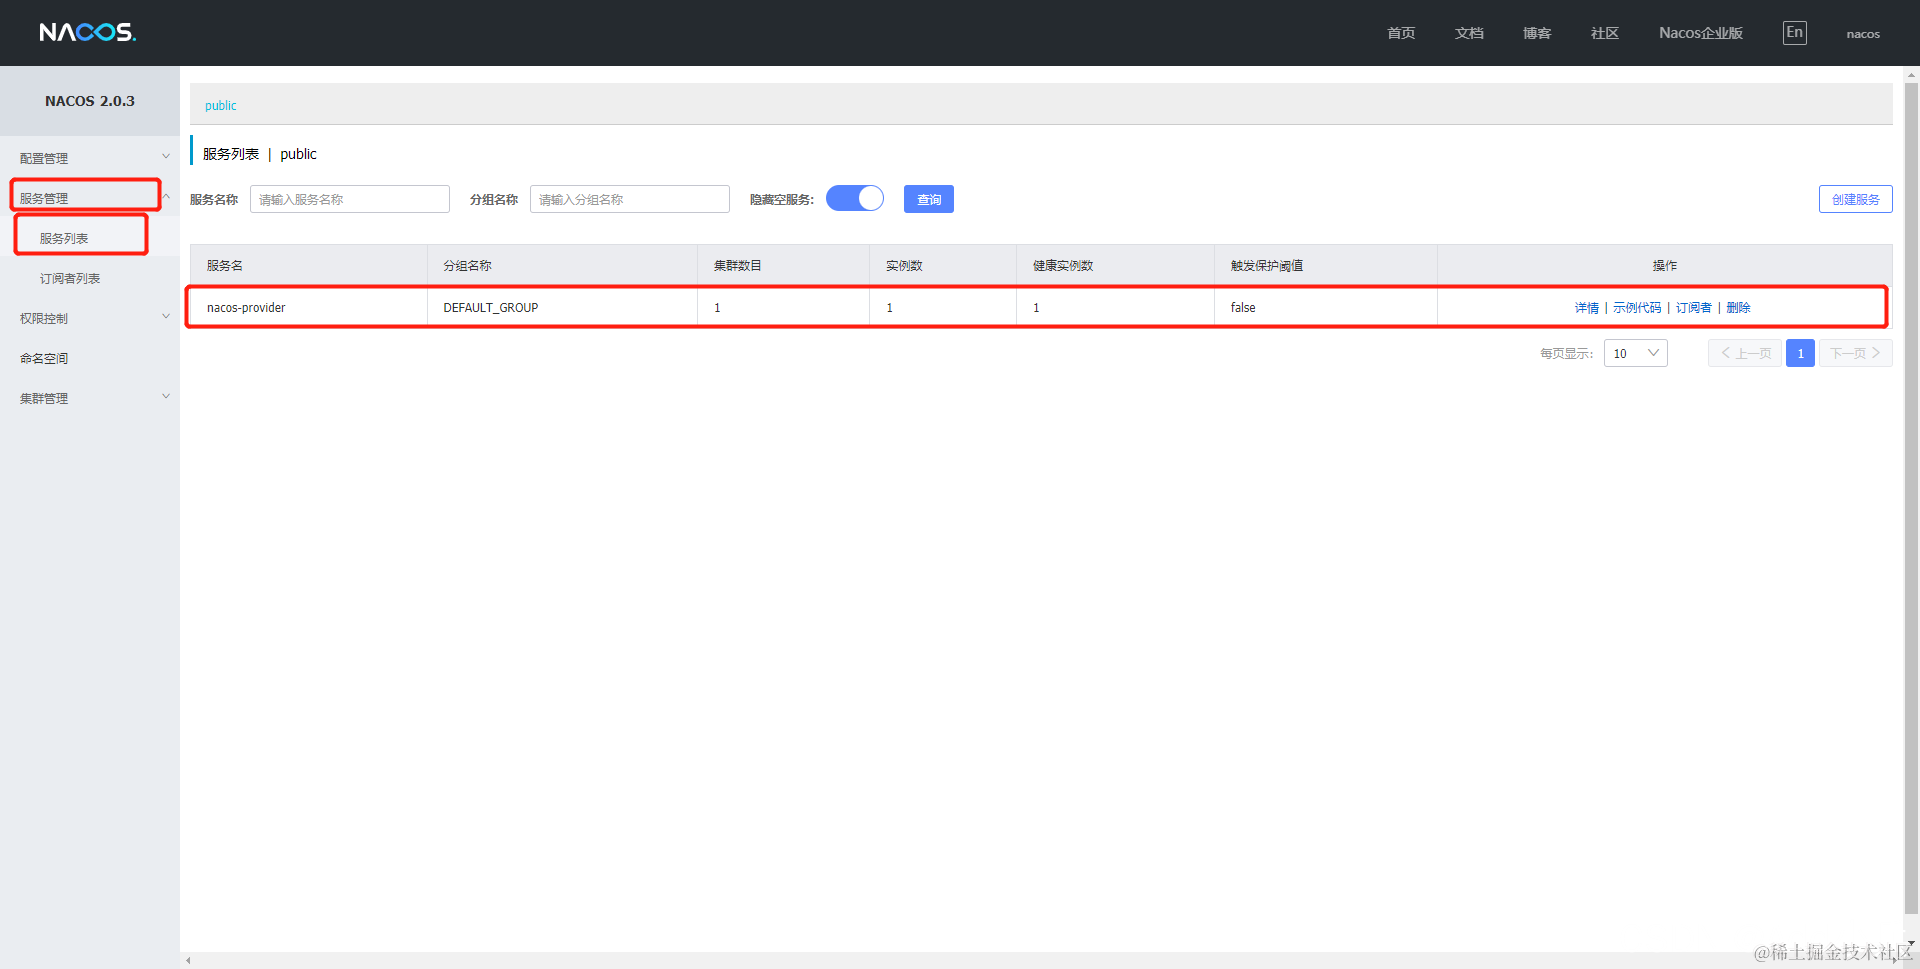The height and width of the screenshot is (969, 1920).
Task: Open 订阅者 for nacos-provider
Action: pyautogui.click(x=1694, y=308)
